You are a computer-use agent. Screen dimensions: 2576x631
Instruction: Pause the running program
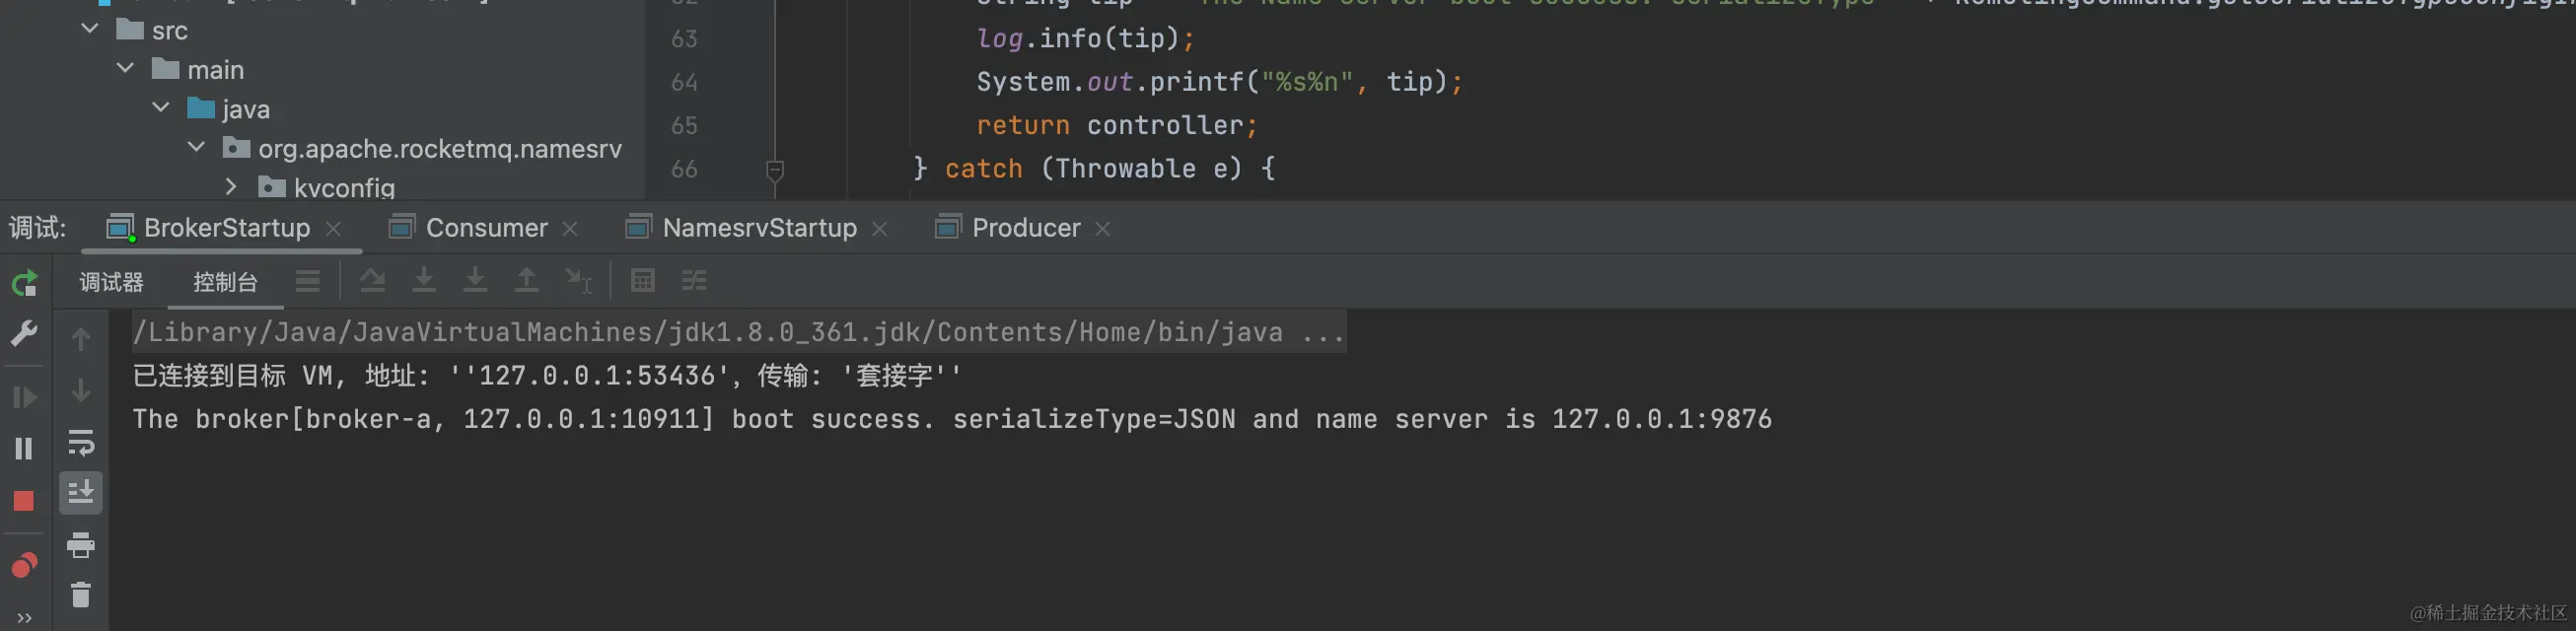coord(24,448)
